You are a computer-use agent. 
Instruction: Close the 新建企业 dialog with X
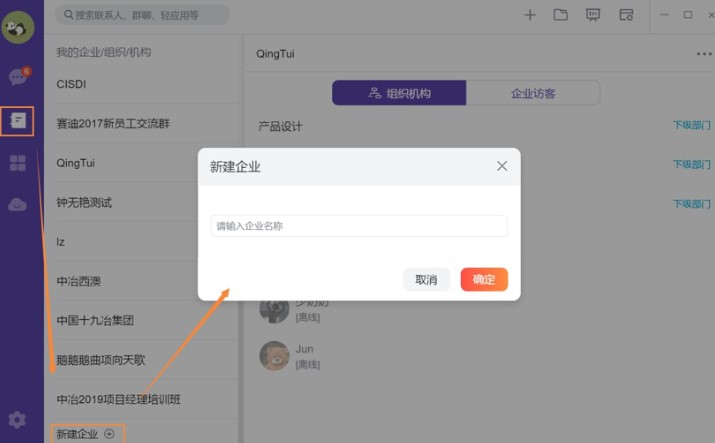502,166
